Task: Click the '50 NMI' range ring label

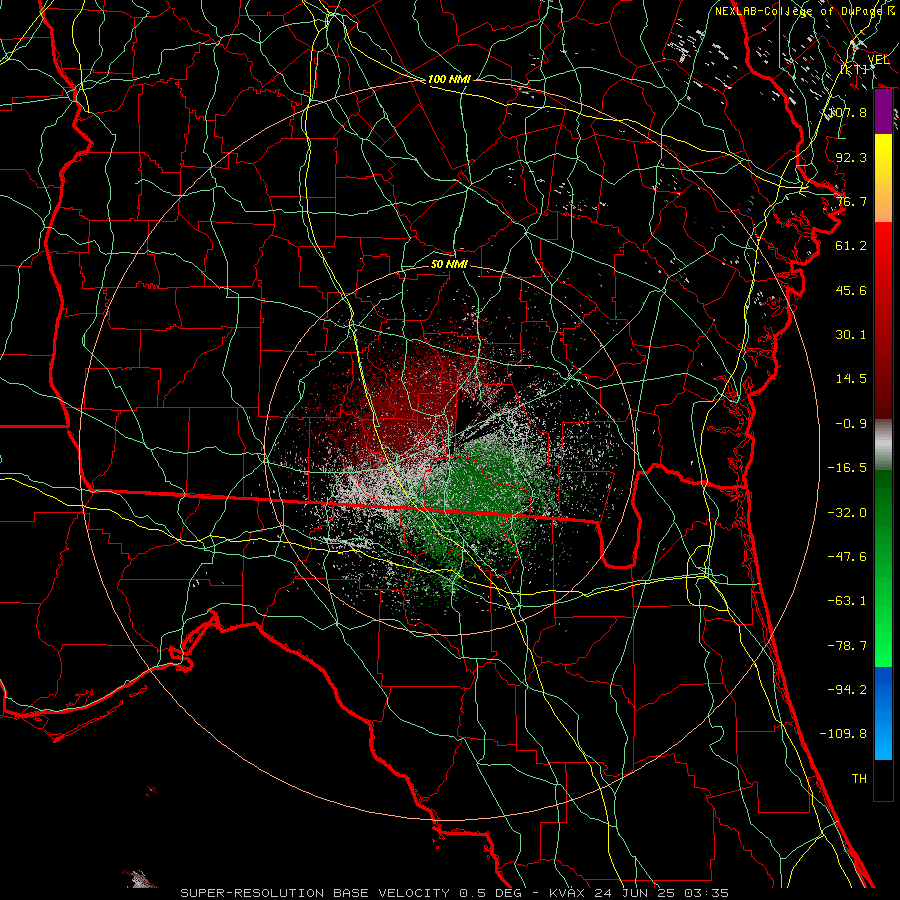Action: [x=449, y=264]
